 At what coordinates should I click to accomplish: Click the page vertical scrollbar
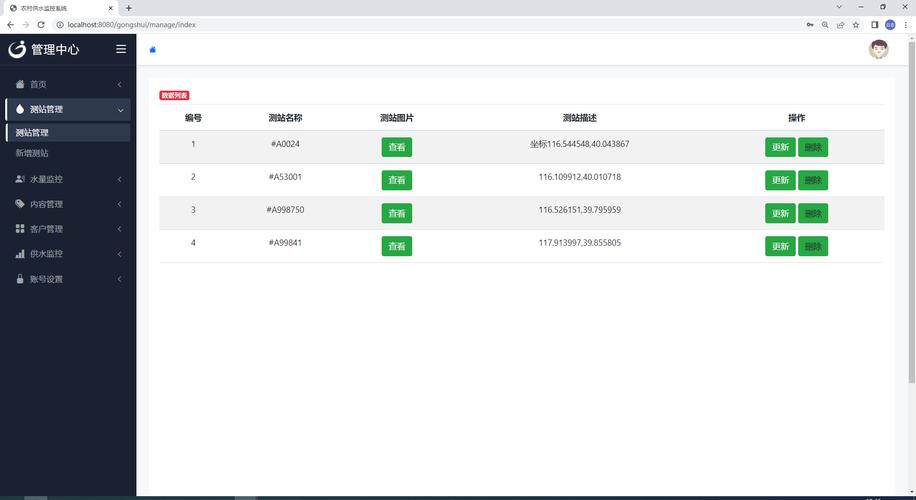point(911,210)
